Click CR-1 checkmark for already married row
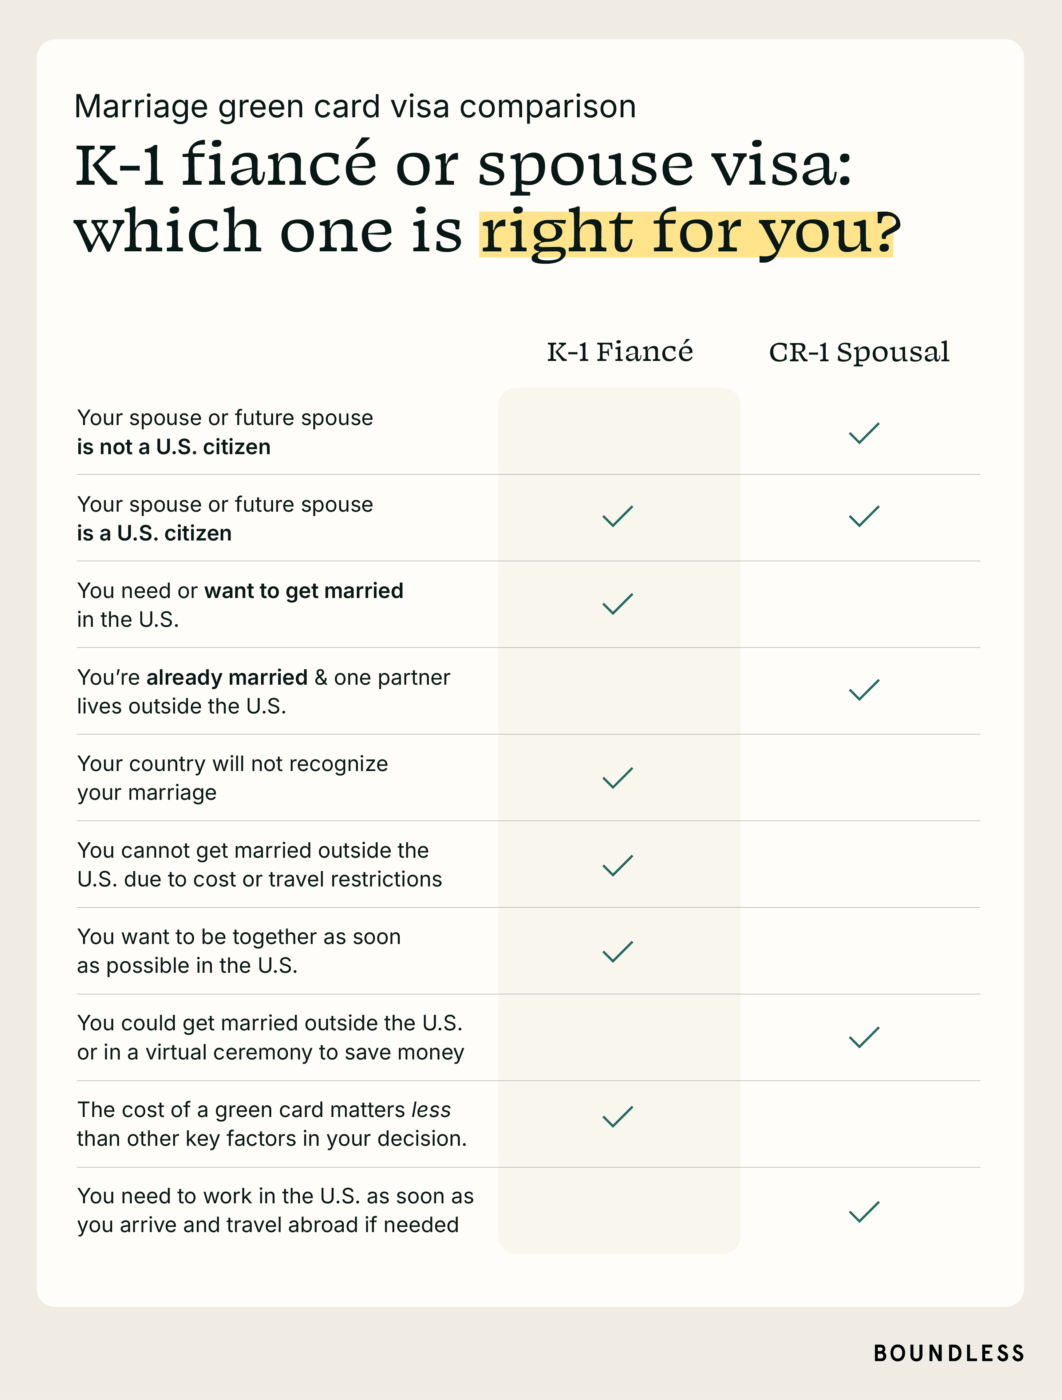 pyautogui.click(x=864, y=690)
